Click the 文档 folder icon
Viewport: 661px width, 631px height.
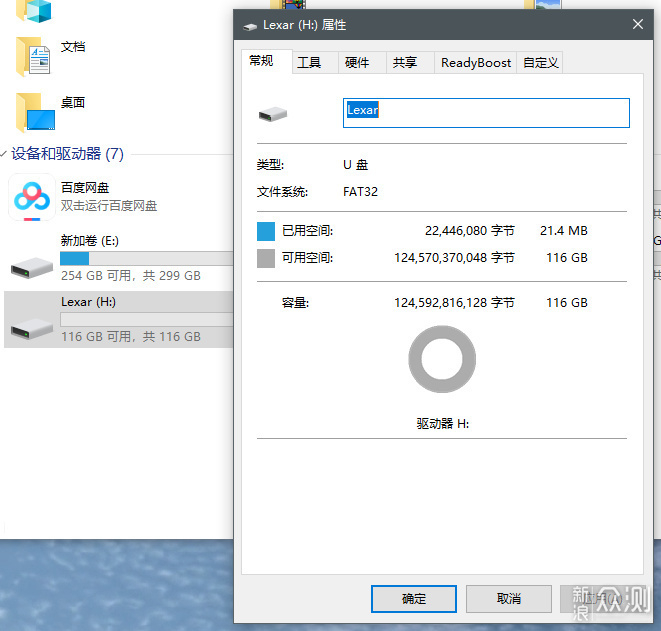pyautogui.click(x=33, y=57)
